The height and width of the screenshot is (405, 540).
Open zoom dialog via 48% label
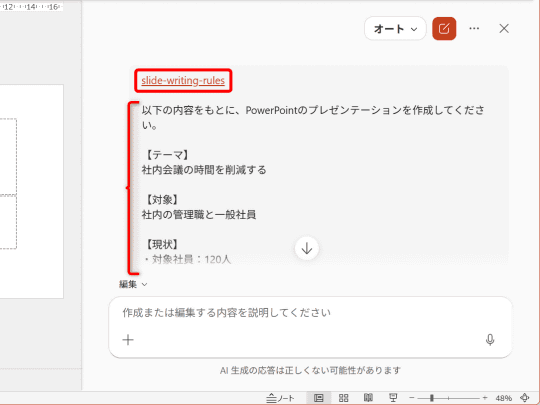pos(504,398)
